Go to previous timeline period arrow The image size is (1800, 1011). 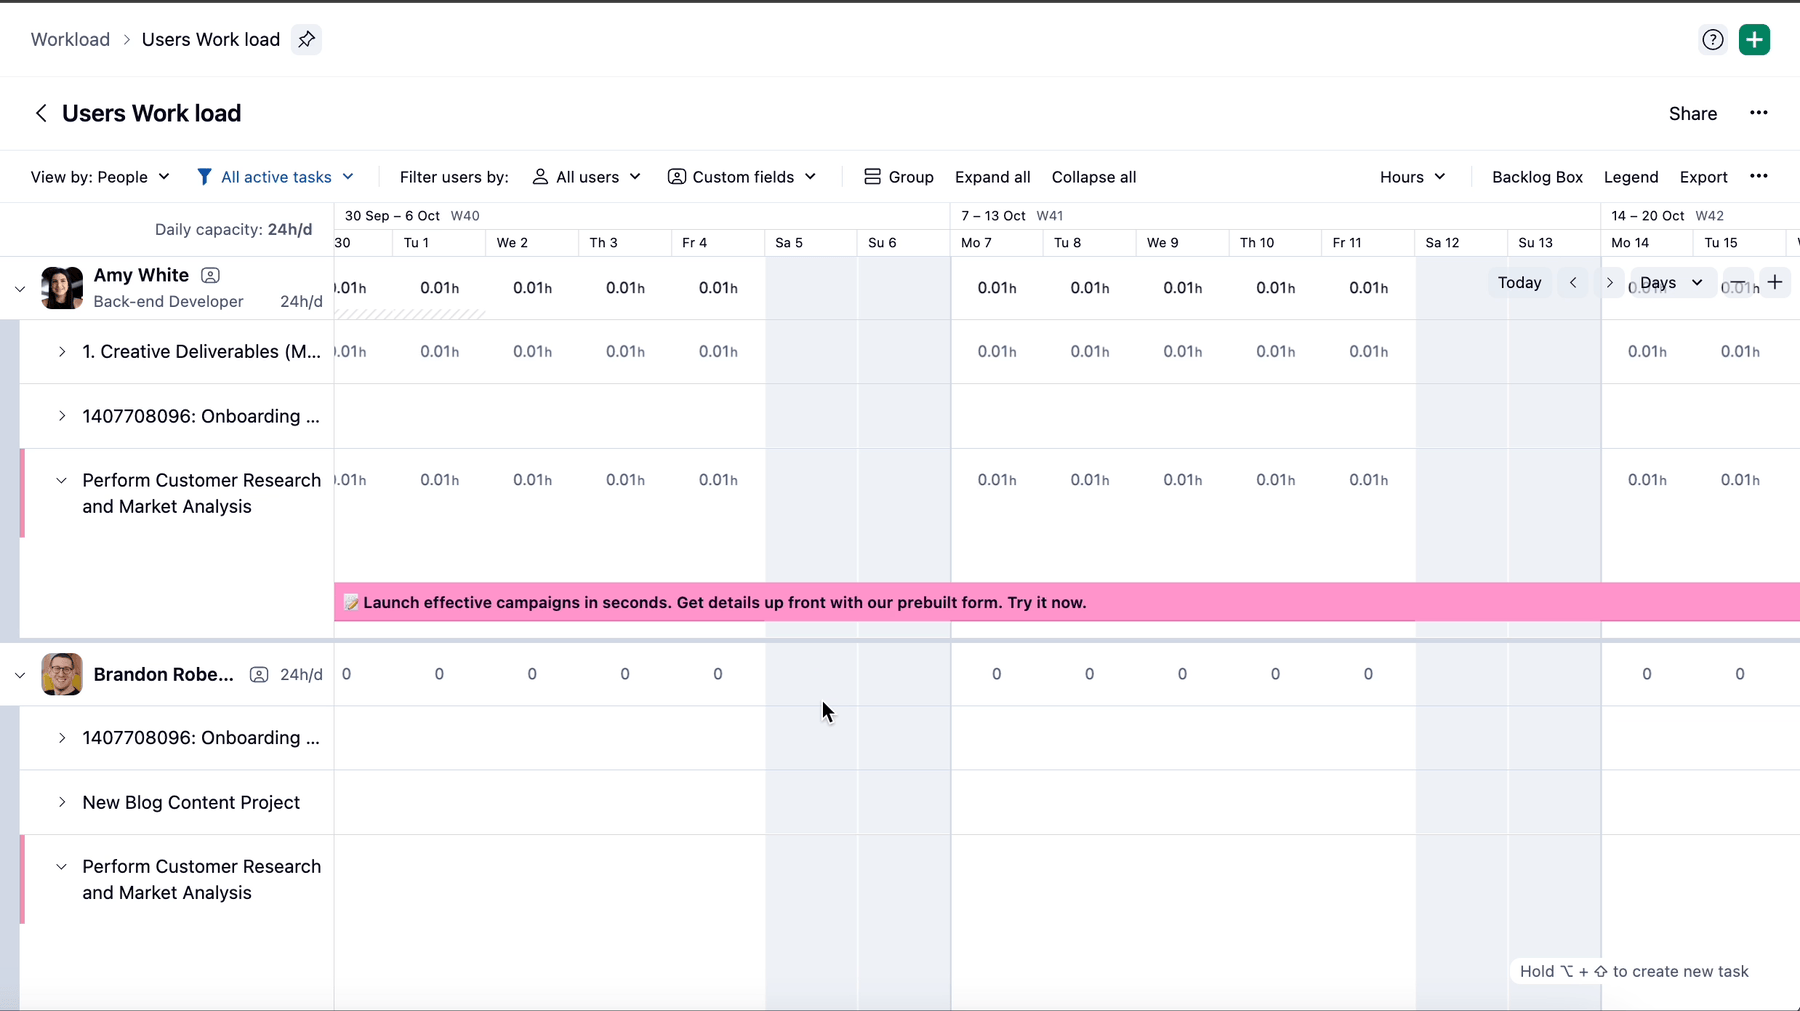(x=1573, y=283)
